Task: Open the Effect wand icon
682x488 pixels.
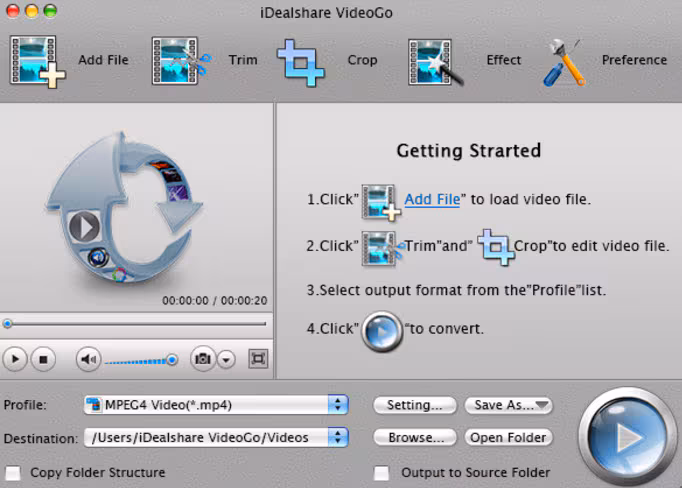Action: 435,62
